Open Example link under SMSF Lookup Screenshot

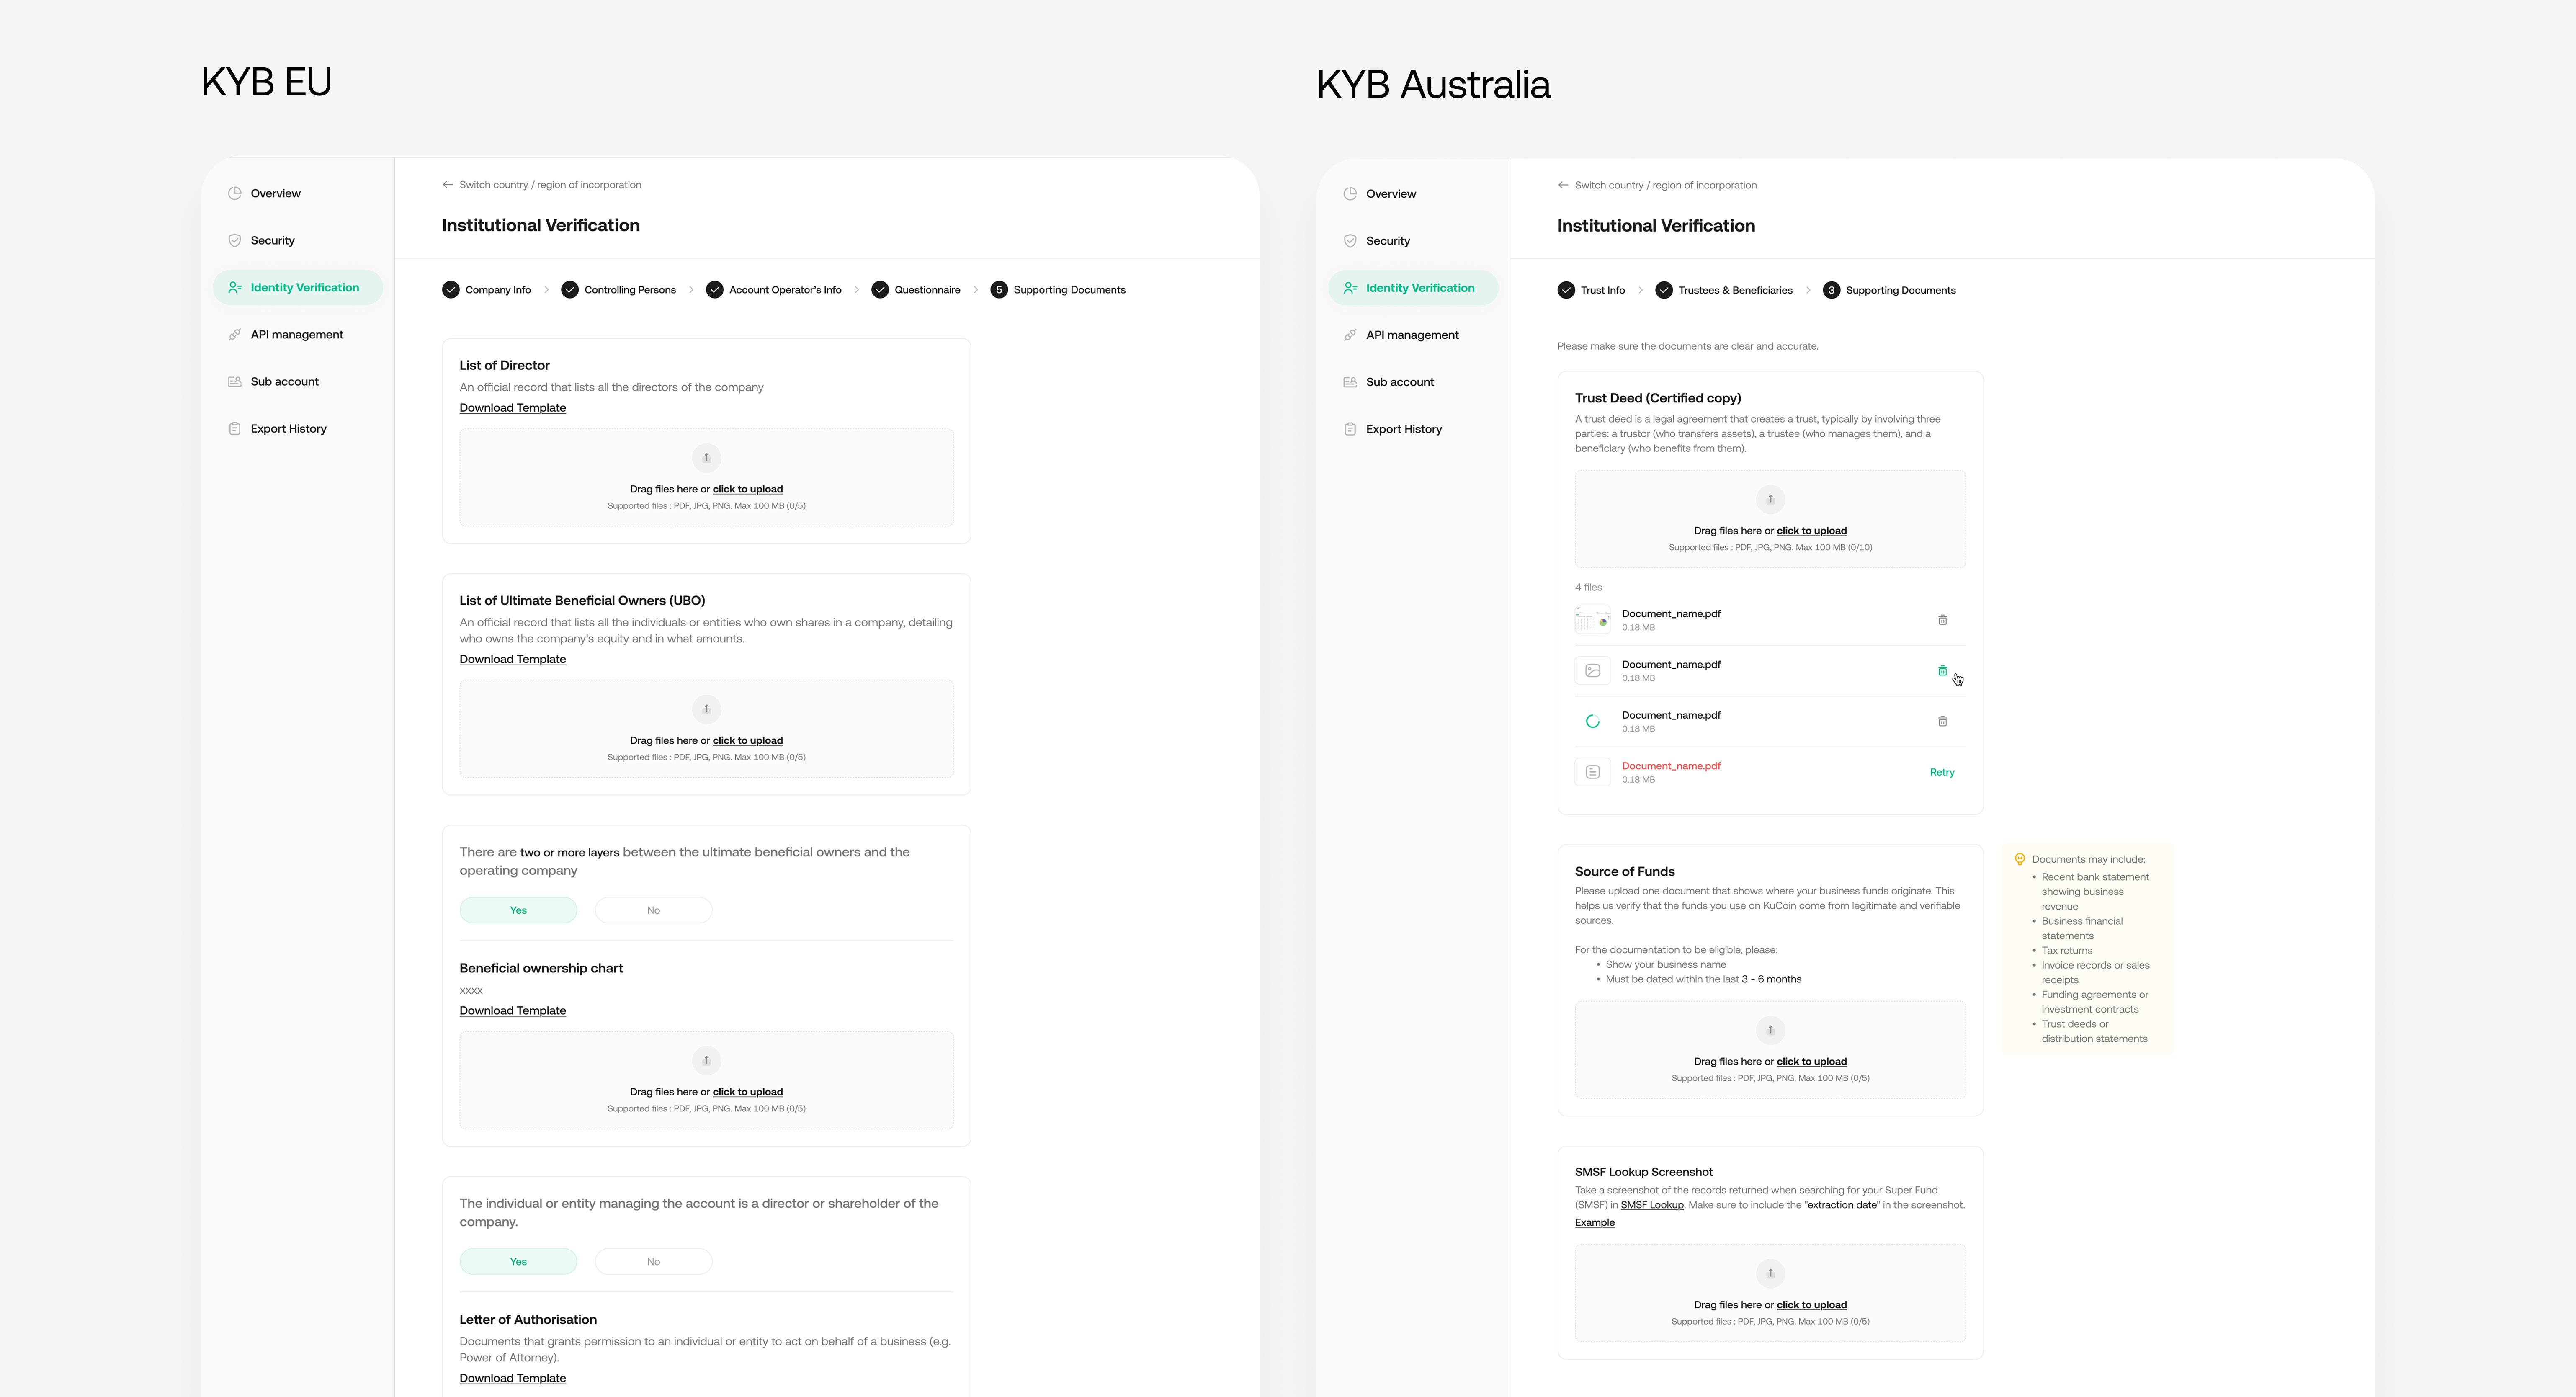(x=1594, y=1223)
